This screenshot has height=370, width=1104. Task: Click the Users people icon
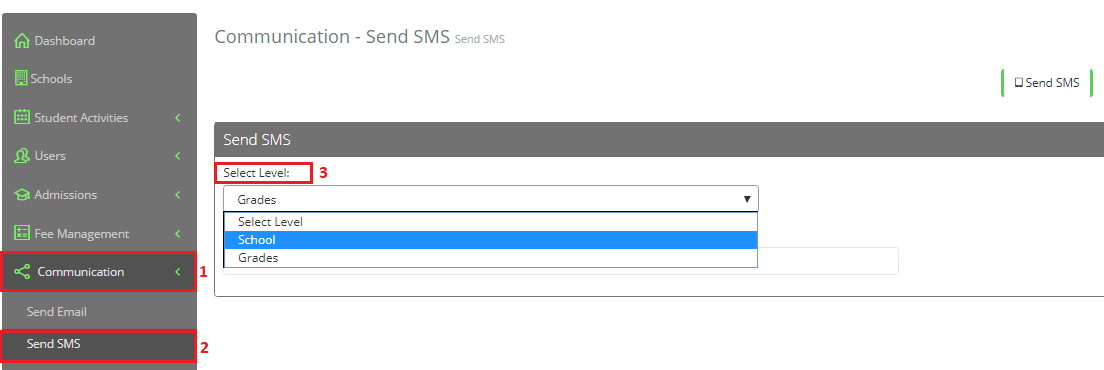point(22,155)
